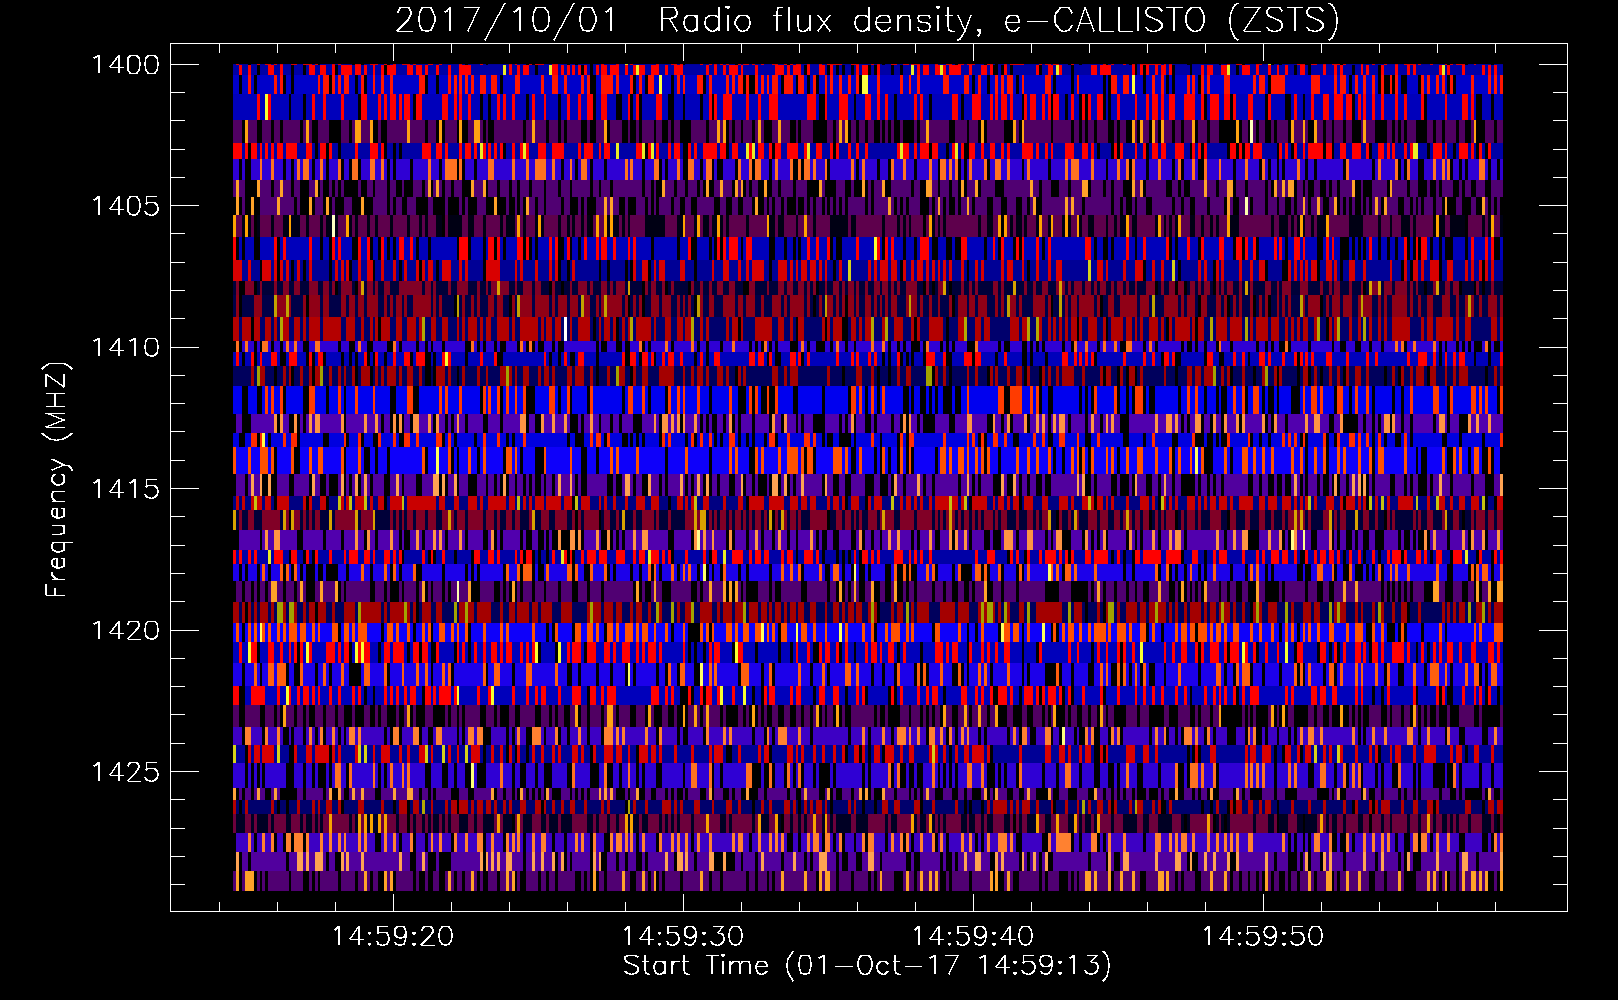Viewport: 1618px width, 1000px height.
Task: Click the Start Time axis caption
Action: 867,966
